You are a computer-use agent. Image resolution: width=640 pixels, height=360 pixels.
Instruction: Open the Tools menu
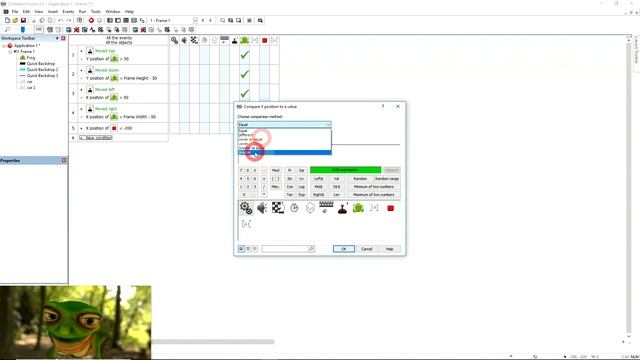[96, 11]
